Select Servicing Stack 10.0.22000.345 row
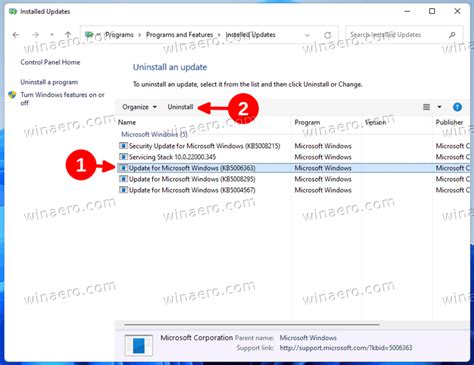 293,157
